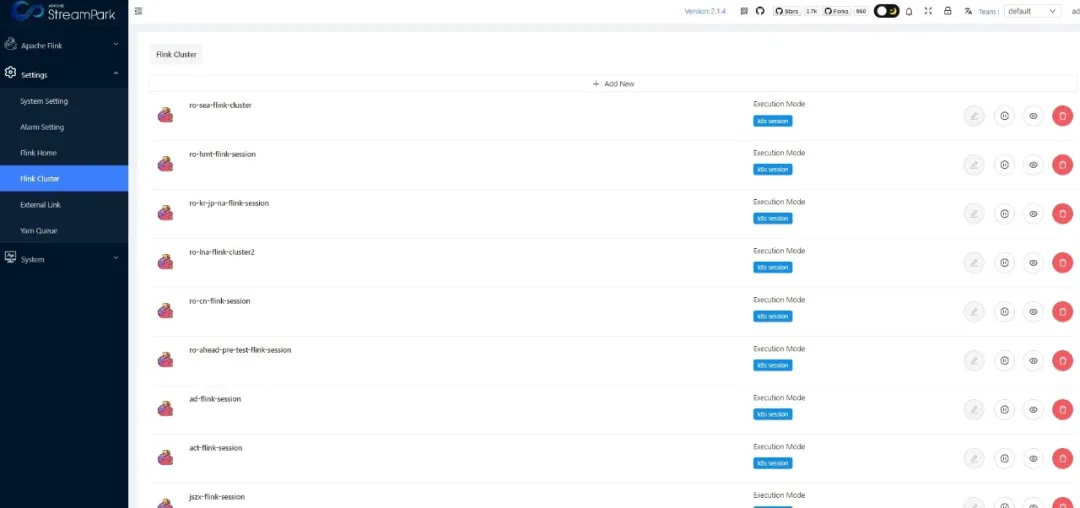1080x508 pixels.
Task: Enter fullscreen mode from the header
Action: 928,11
